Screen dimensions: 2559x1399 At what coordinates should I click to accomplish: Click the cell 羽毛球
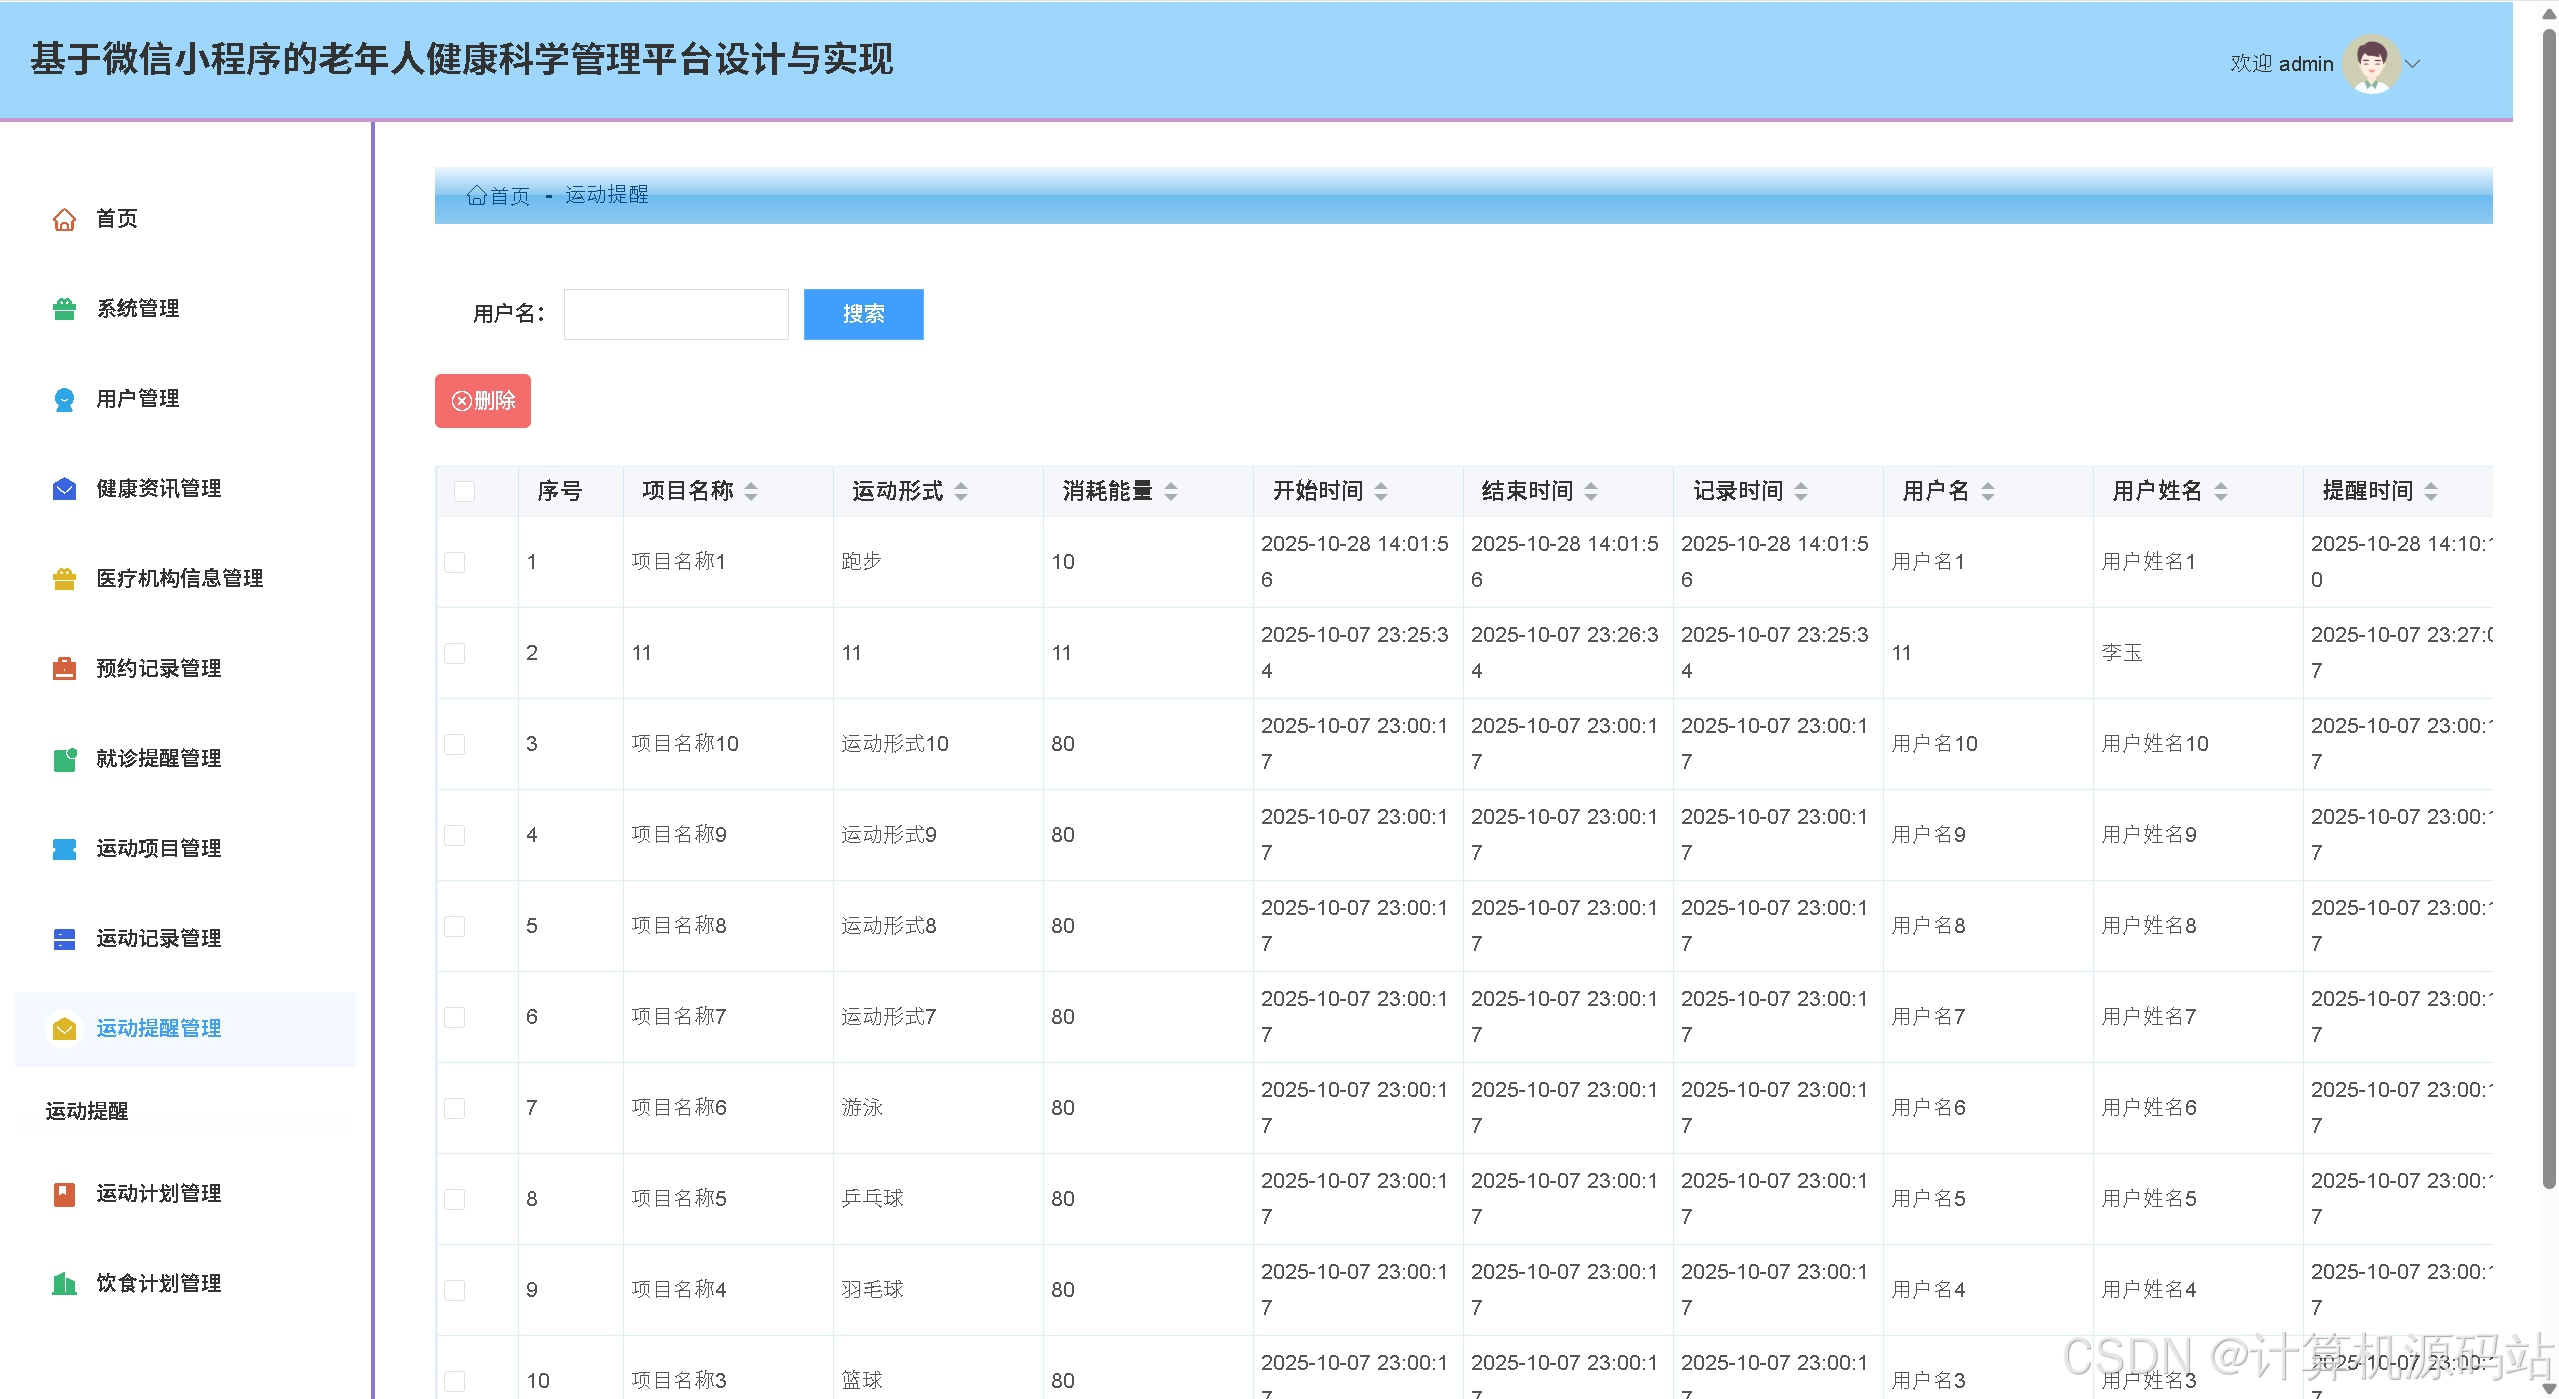[x=872, y=1289]
